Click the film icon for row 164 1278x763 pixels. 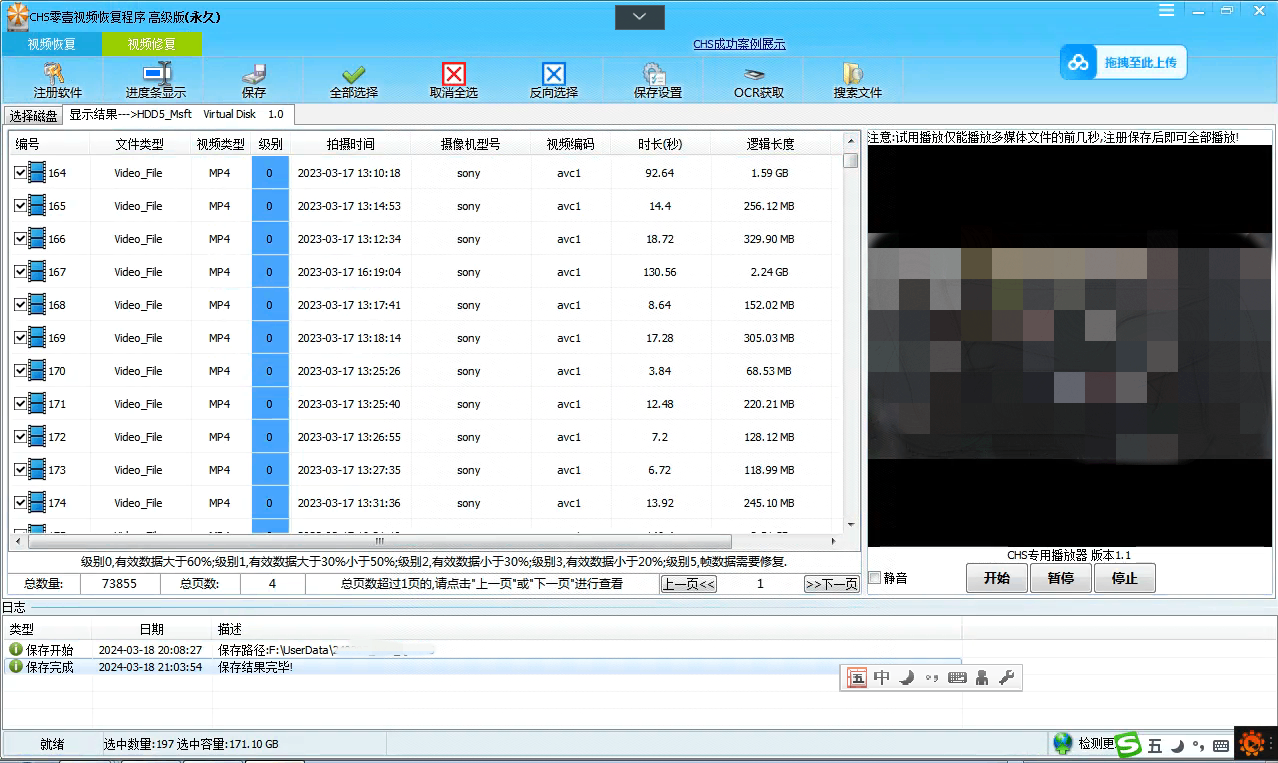(37, 173)
